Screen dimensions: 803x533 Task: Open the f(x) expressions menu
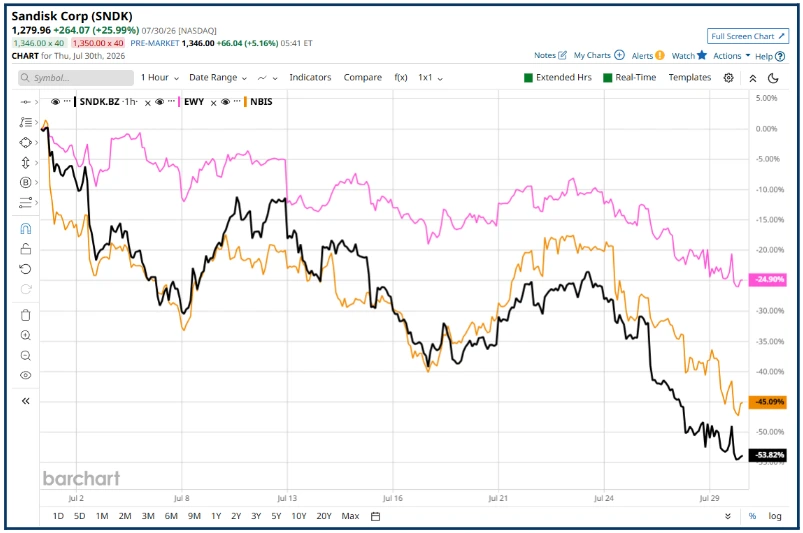pyautogui.click(x=401, y=77)
